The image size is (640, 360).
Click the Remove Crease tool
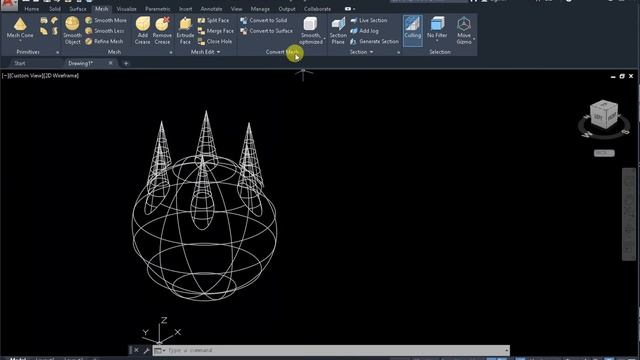162,30
